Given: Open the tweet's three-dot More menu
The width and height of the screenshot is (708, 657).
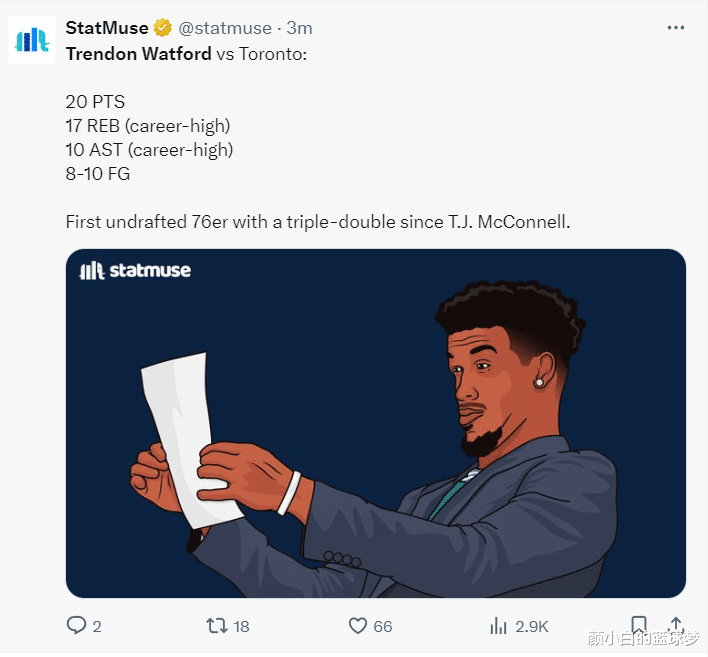Looking at the screenshot, I should 677,28.
